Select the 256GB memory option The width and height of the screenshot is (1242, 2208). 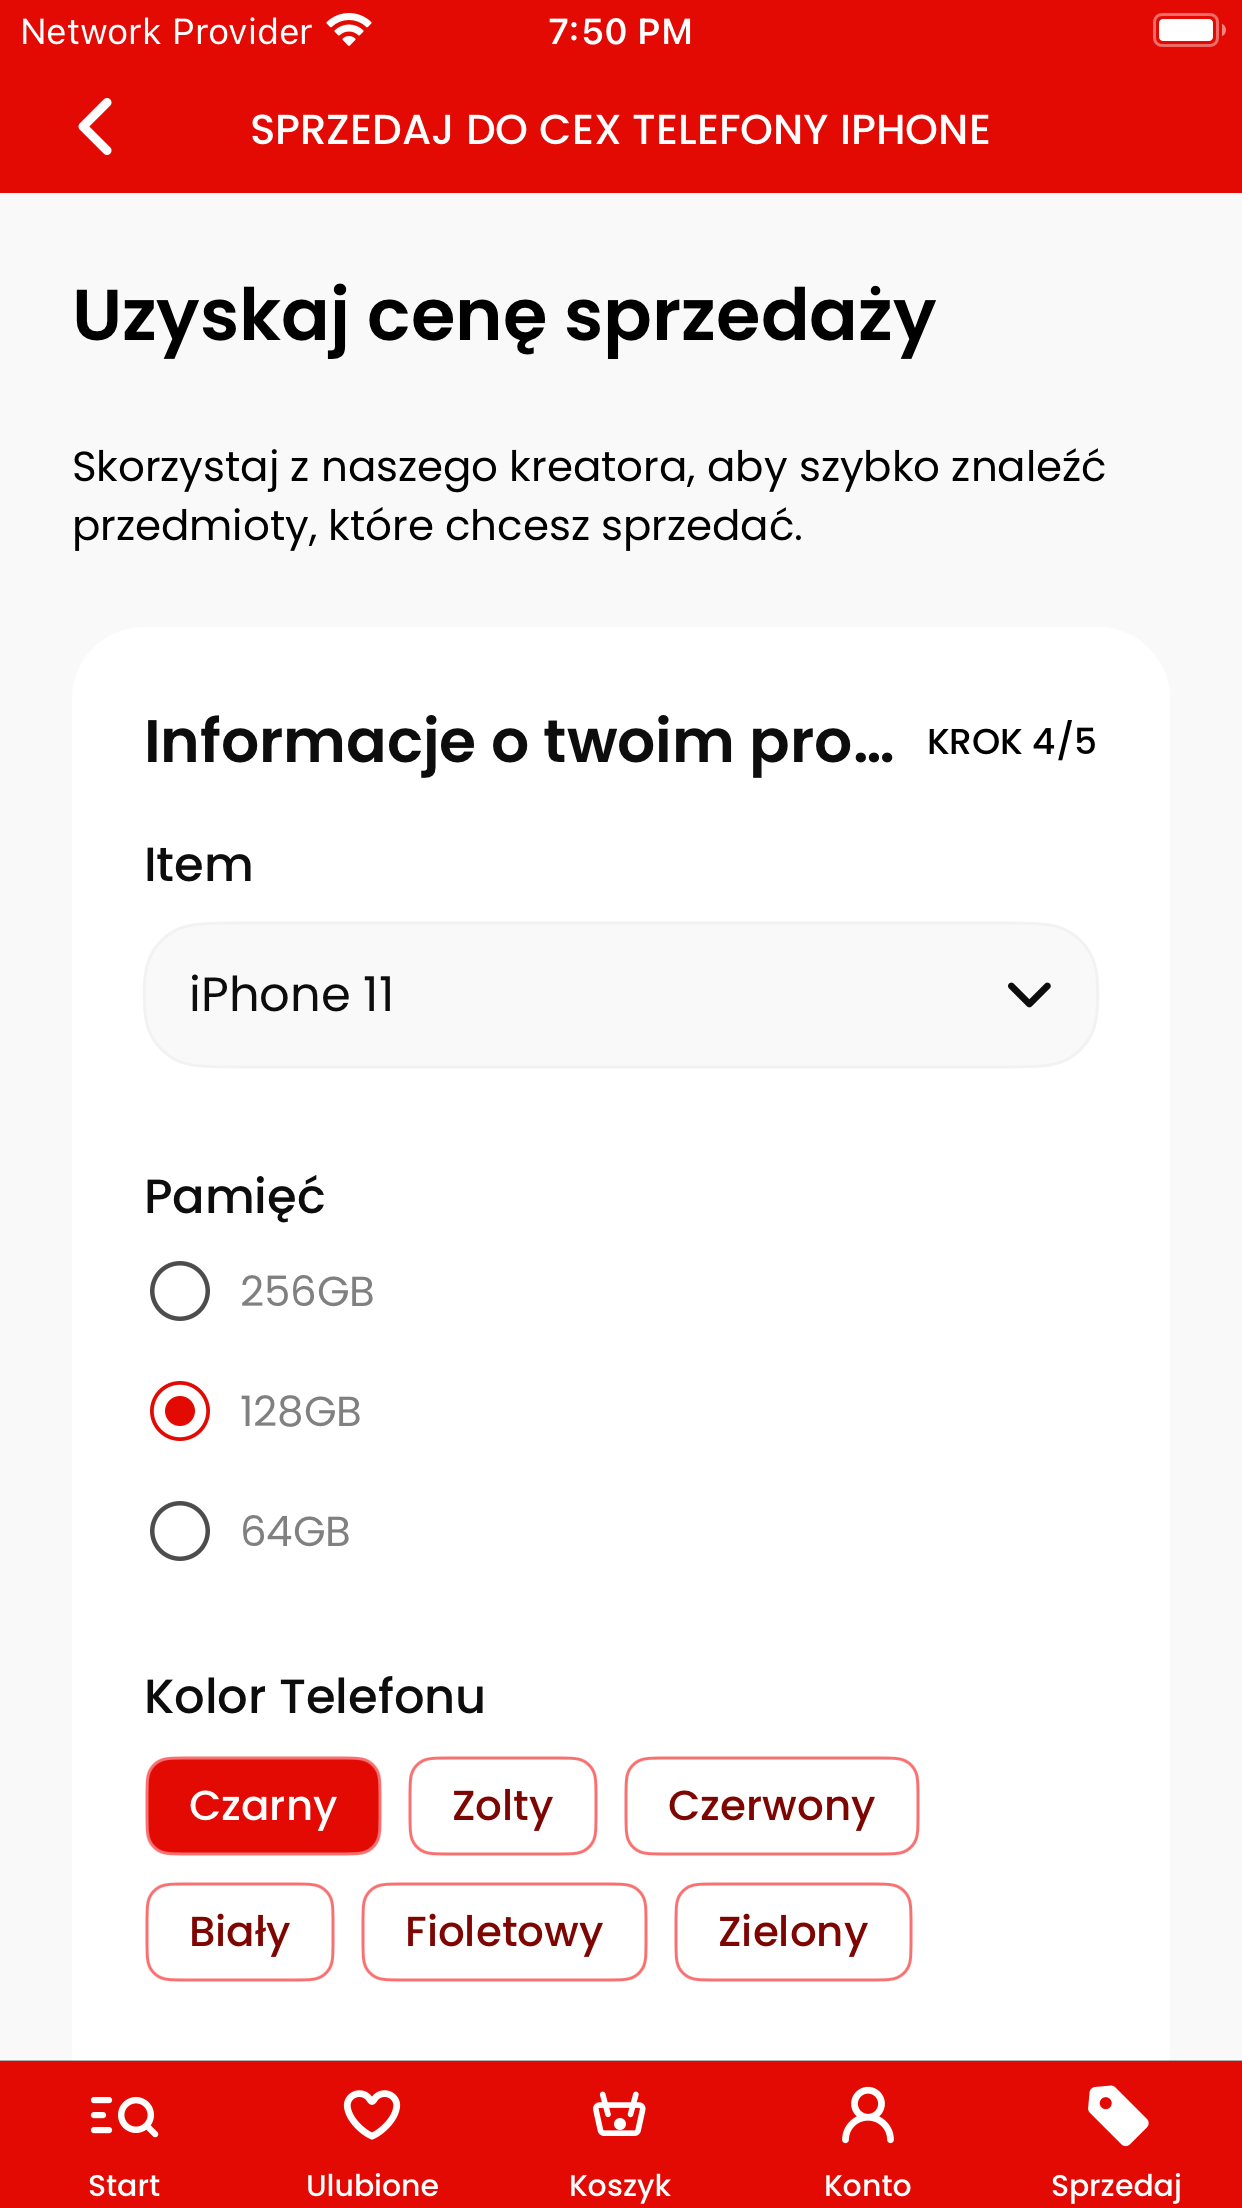(x=180, y=1291)
